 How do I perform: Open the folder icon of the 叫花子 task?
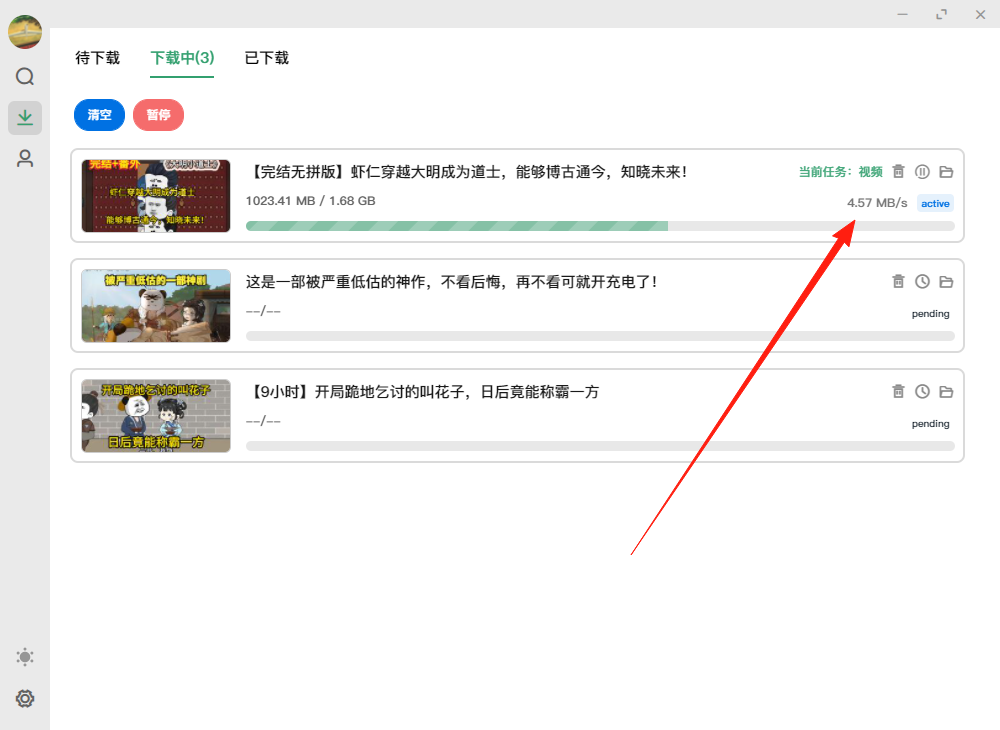[x=946, y=391]
